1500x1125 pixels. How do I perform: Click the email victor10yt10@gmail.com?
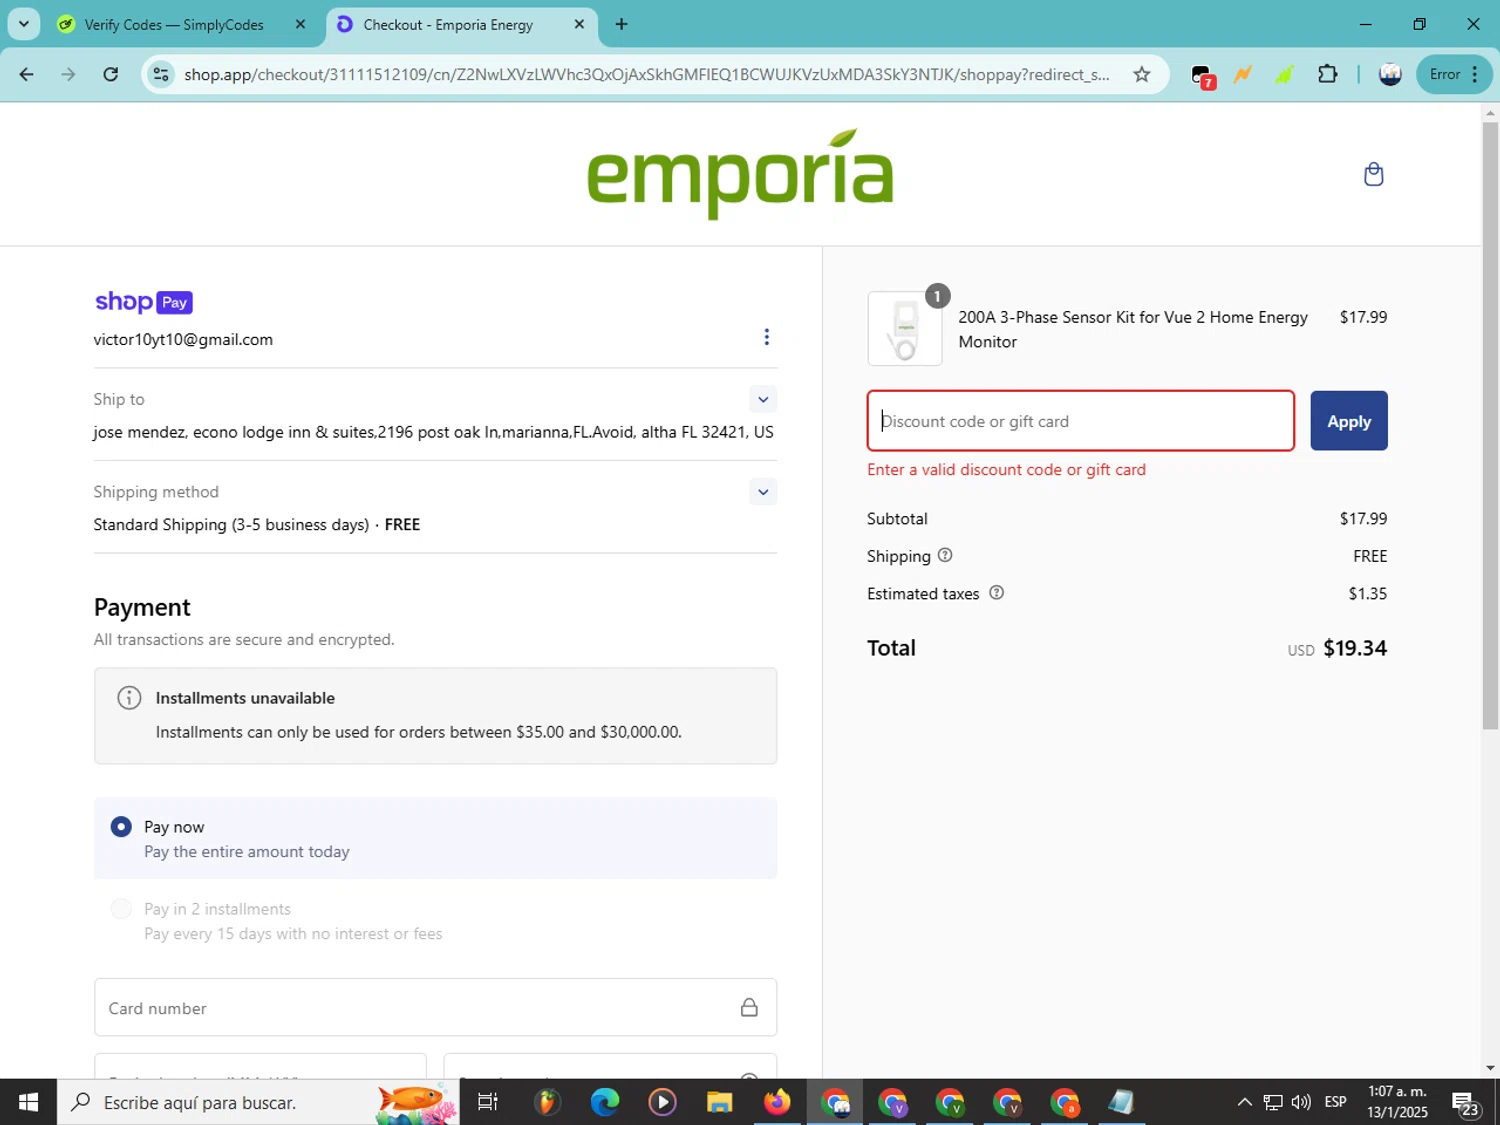(x=183, y=340)
